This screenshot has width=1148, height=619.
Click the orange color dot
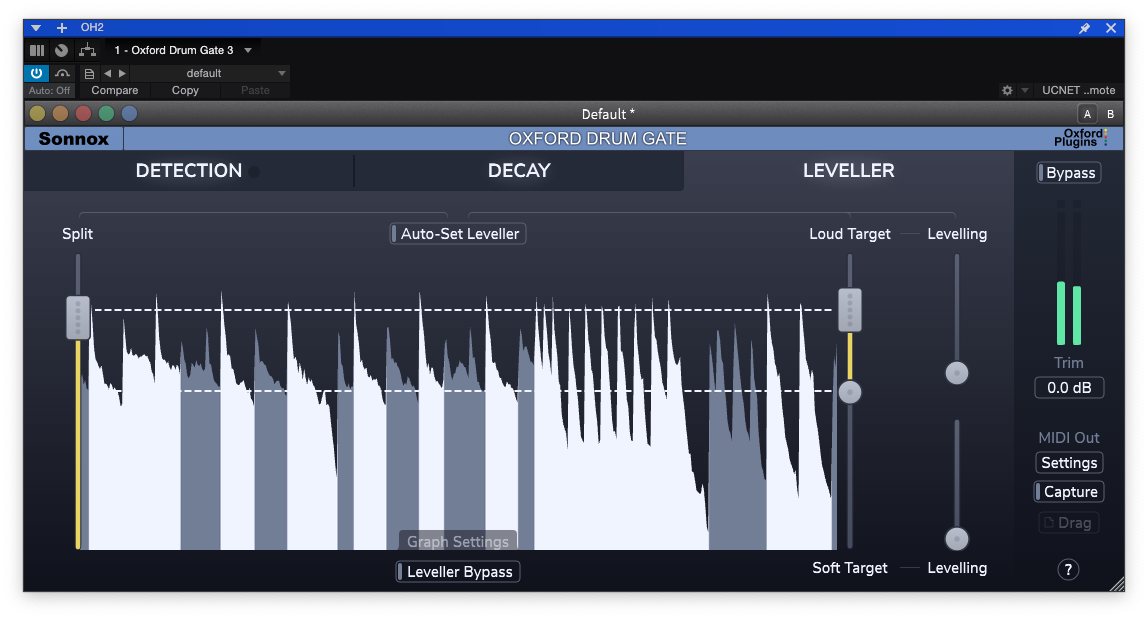(61, 114)
